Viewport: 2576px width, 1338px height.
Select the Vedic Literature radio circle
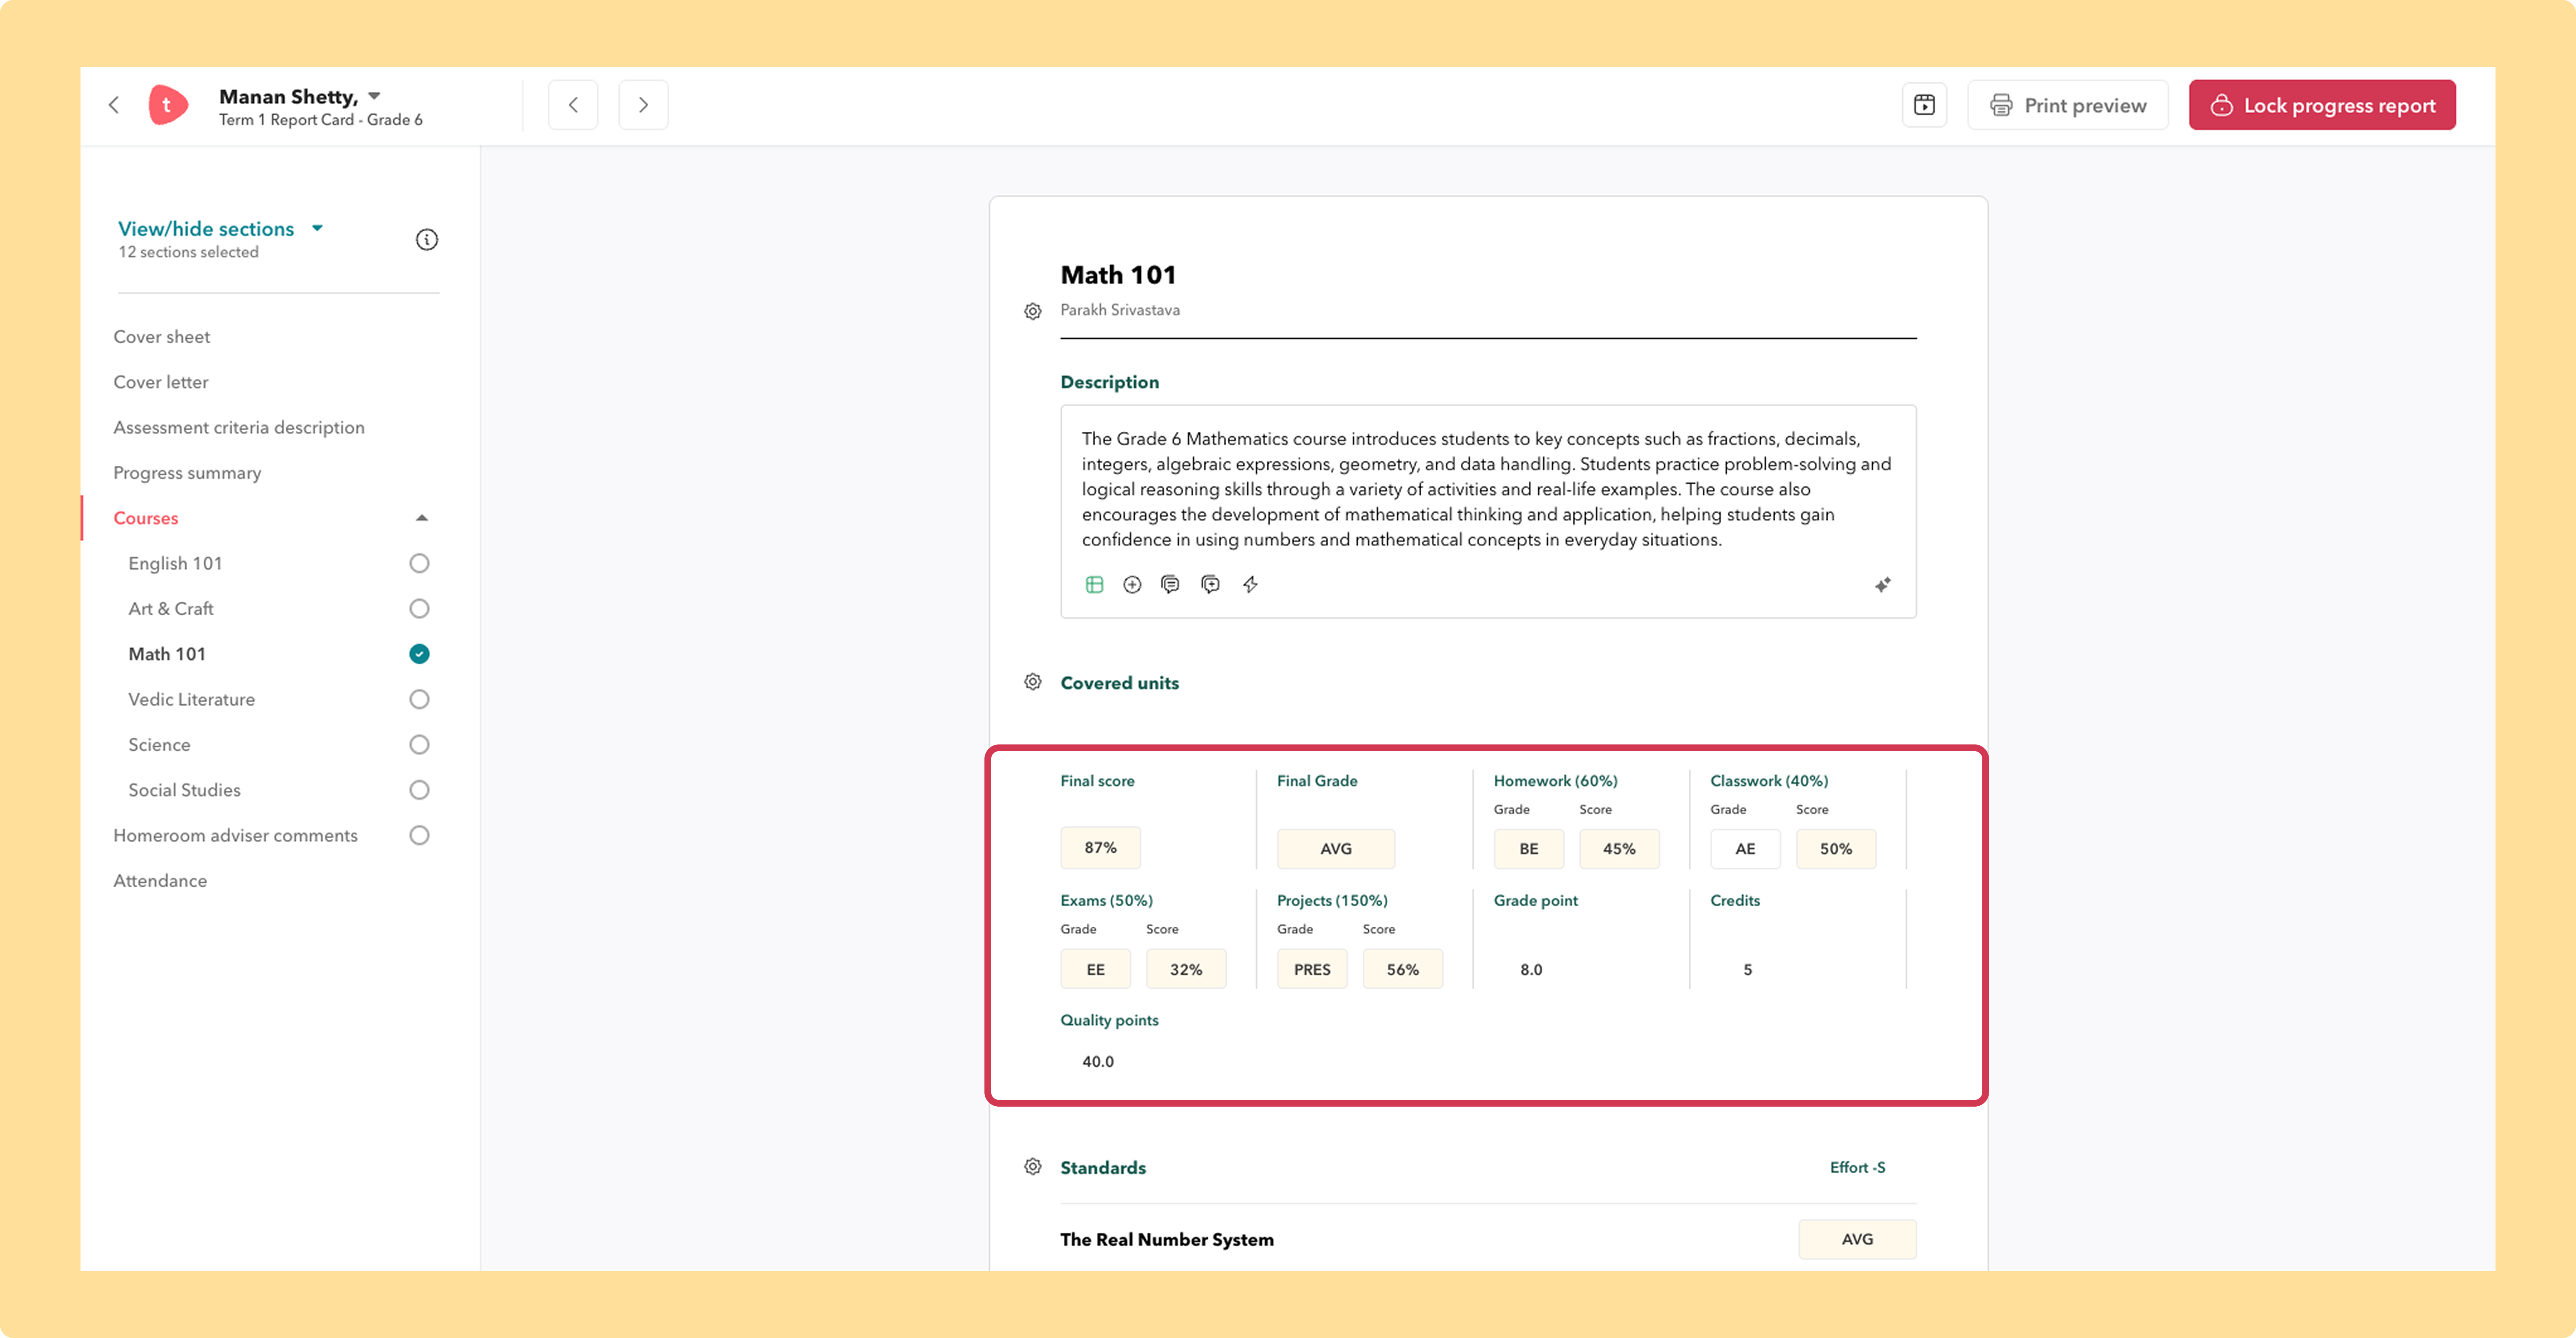pos(419,699)
